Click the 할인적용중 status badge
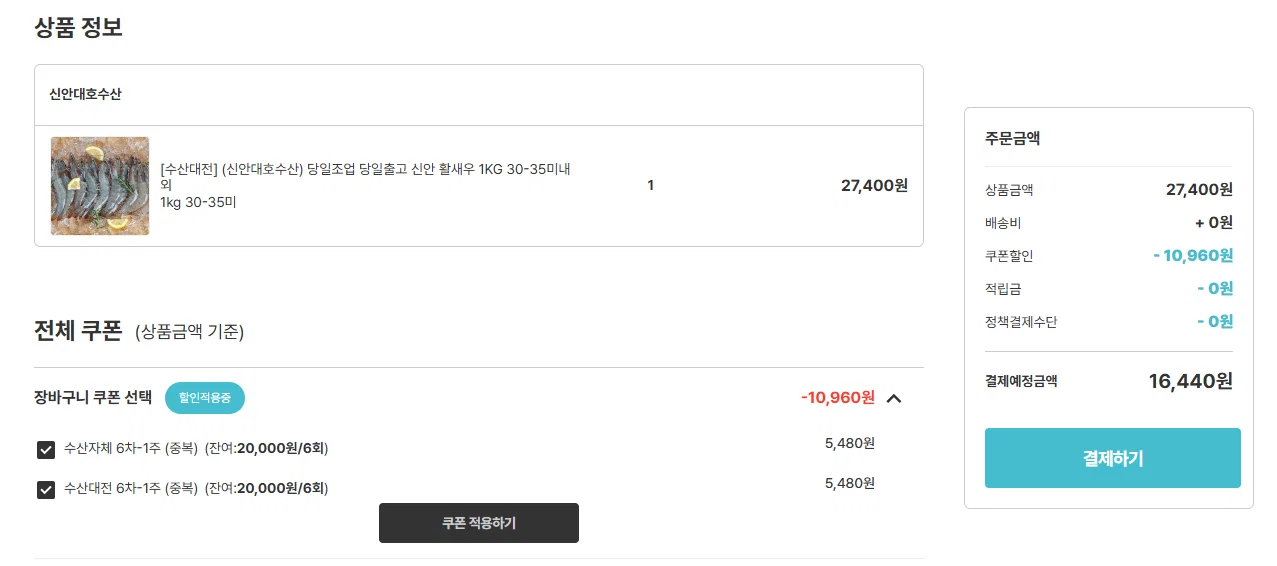This screenshot has width=1277, height=566. pos(205,397)
